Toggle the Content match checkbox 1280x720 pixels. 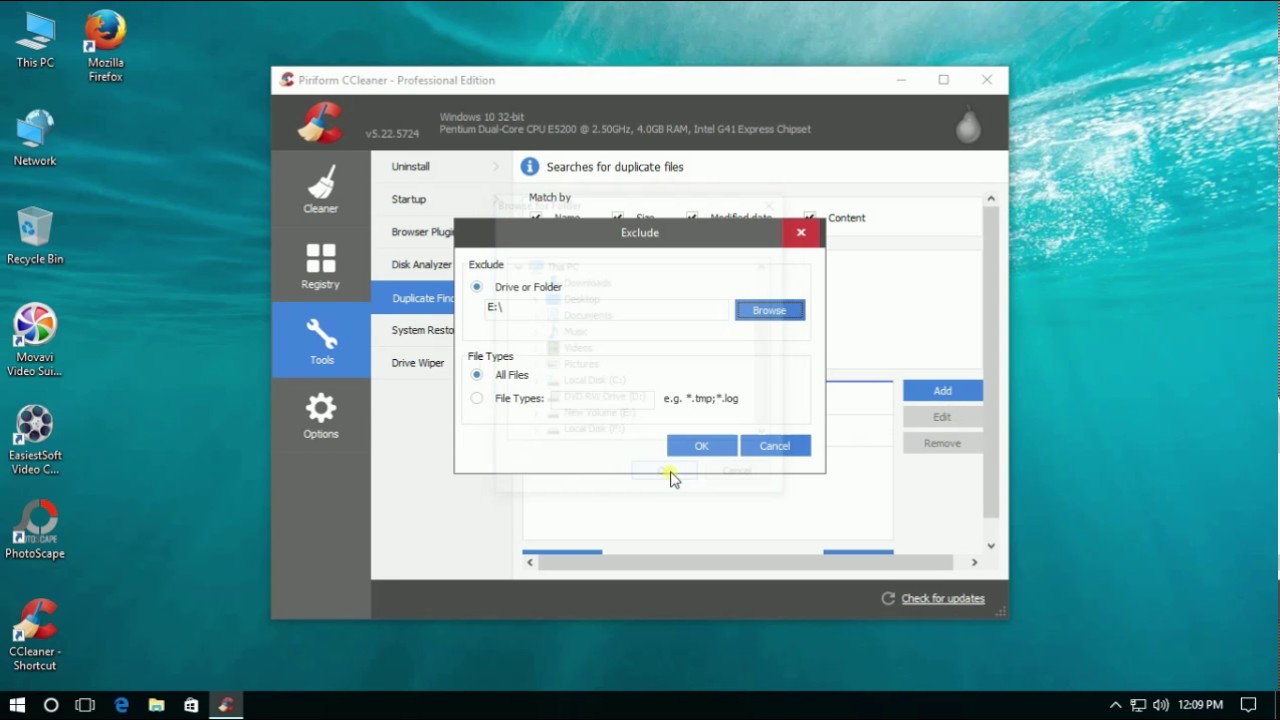point(809,217)
